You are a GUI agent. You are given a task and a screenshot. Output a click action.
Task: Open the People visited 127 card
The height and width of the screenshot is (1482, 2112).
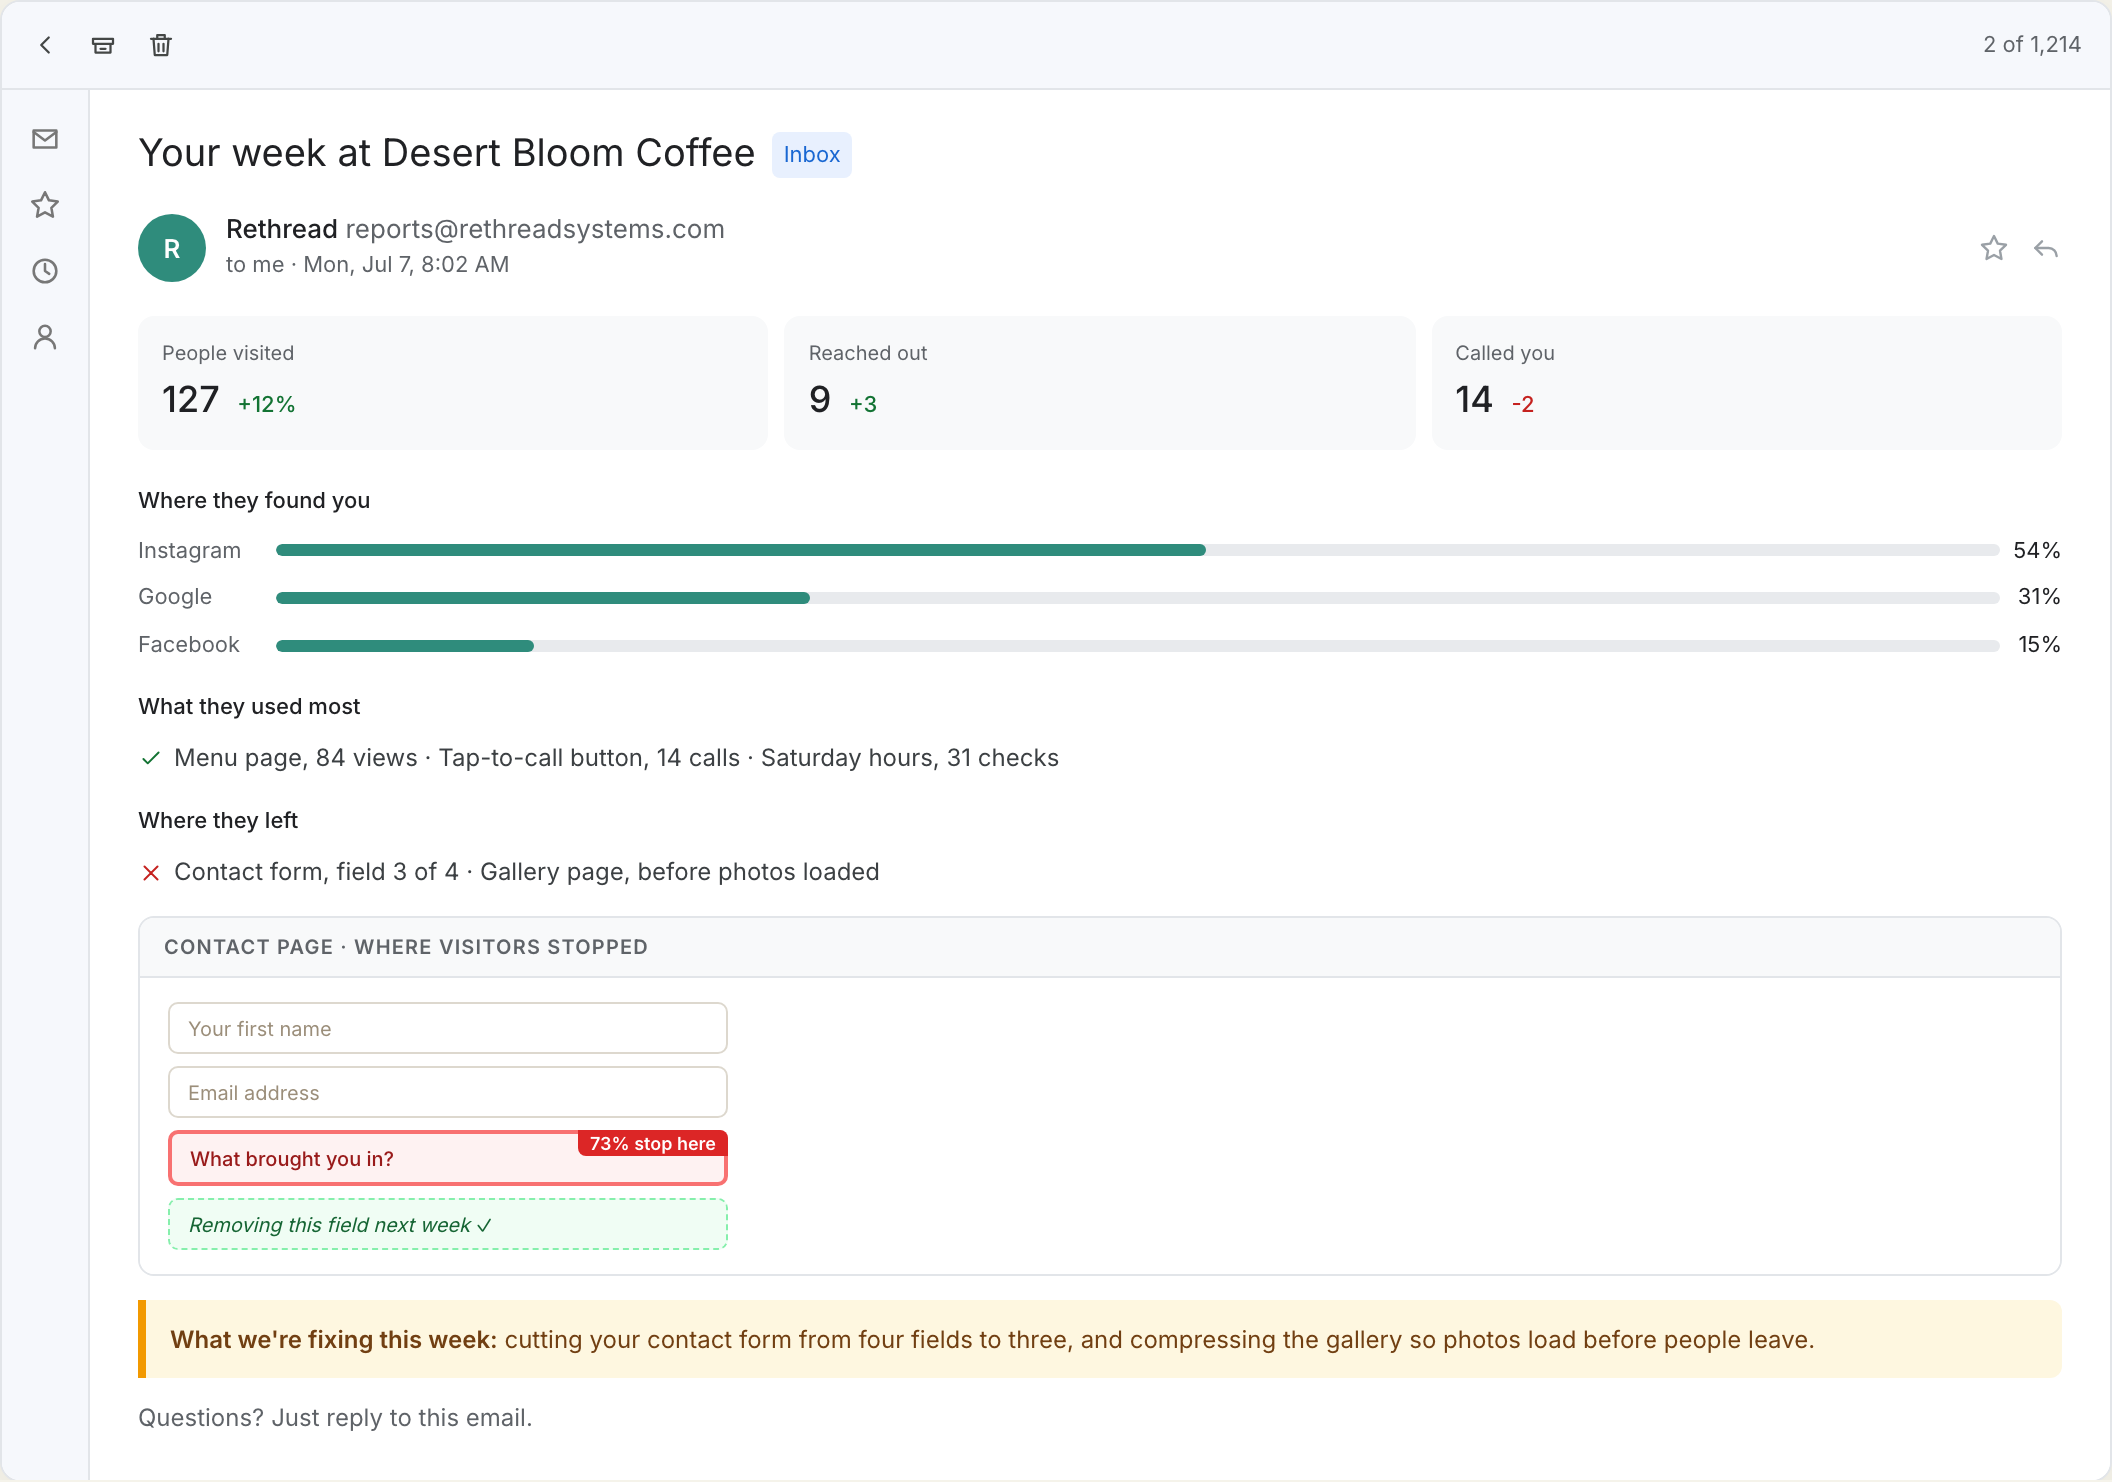click(x=453, y=383)
